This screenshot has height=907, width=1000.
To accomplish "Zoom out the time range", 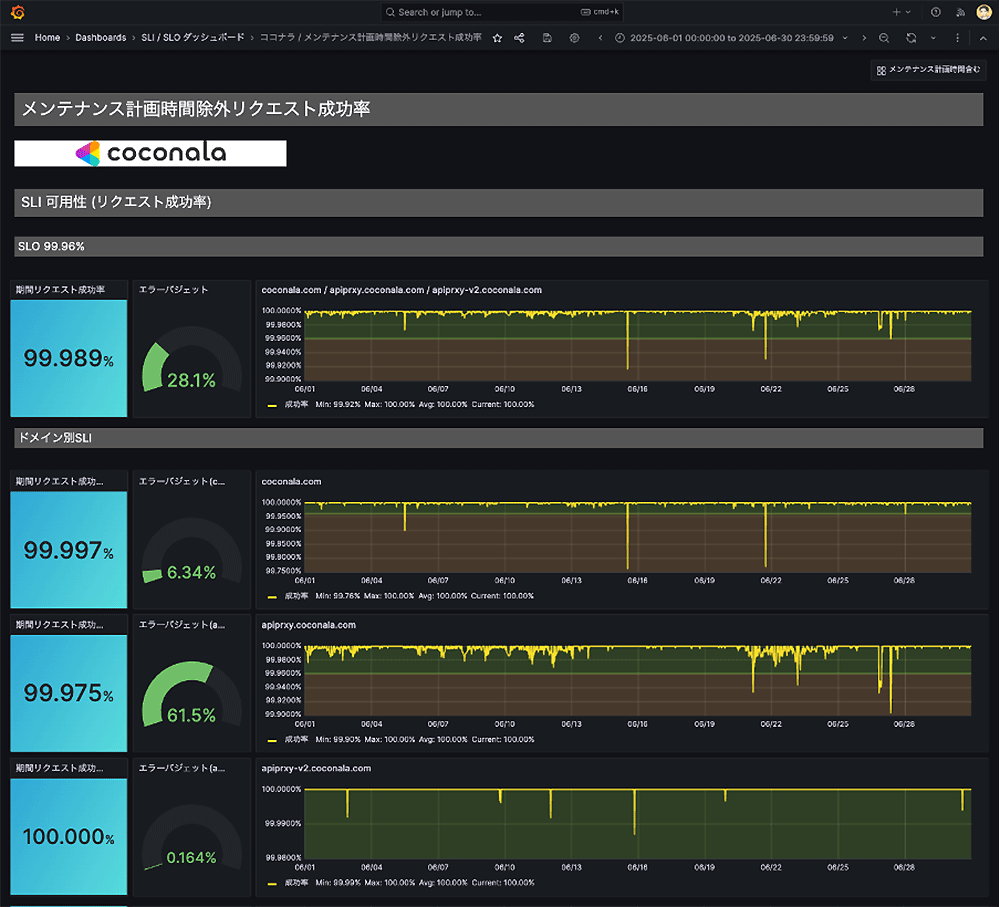I will point(884,38).
